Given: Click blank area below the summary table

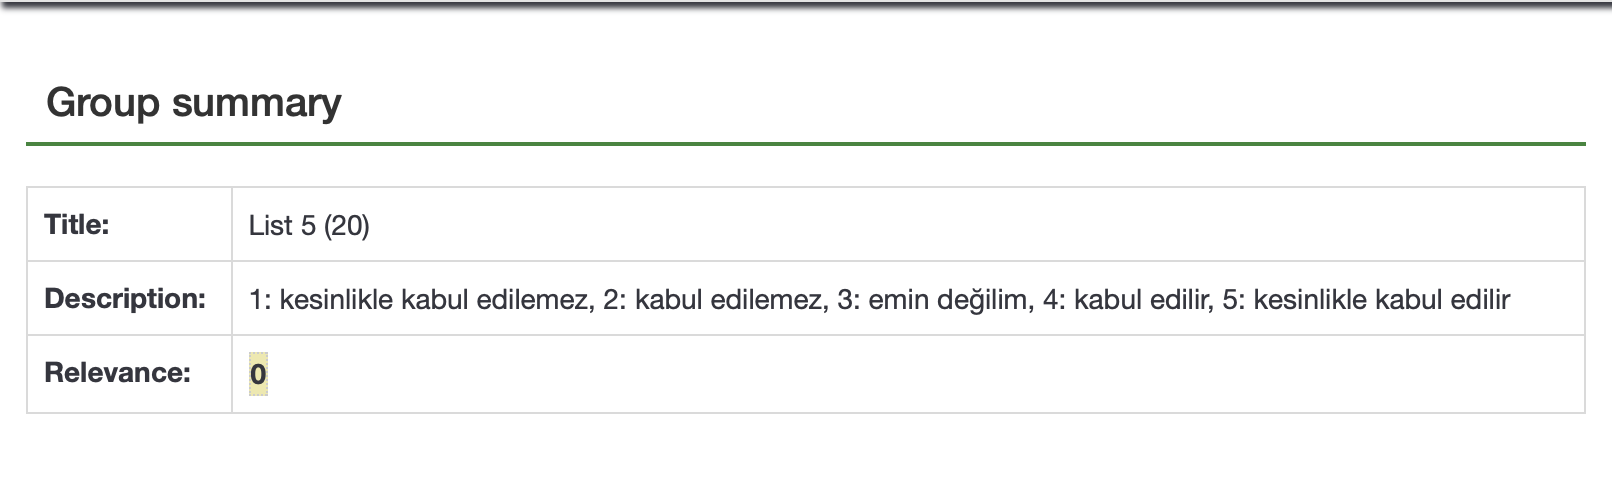Looking at the screenshot, I should tap(805, 455).
